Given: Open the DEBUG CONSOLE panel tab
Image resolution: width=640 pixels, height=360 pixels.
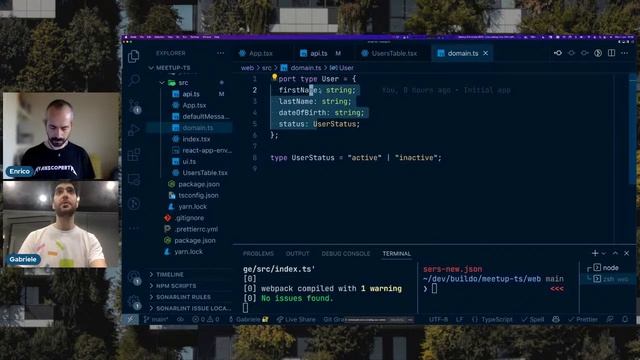Looking at the screenshot, I should pos(346,253).
